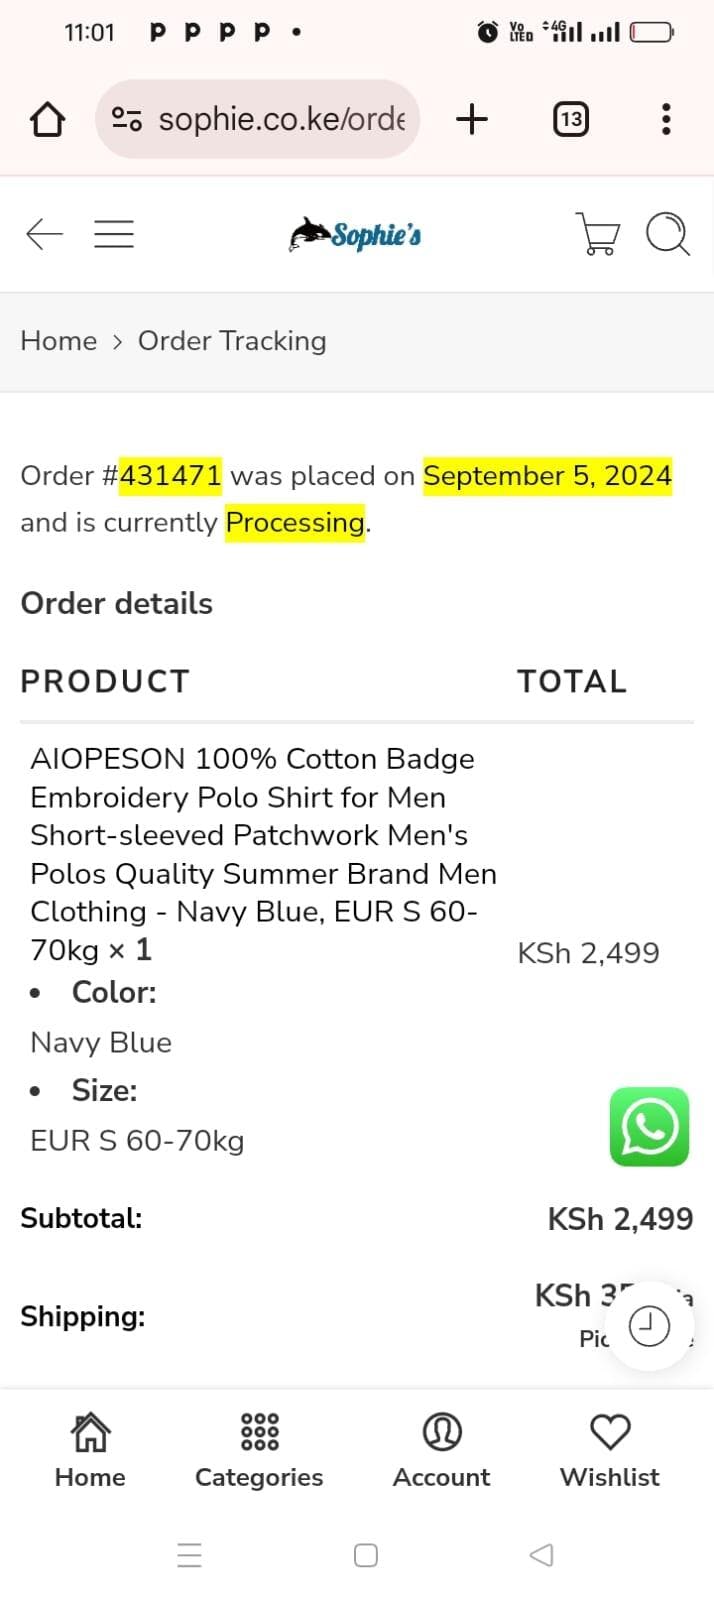Tap the sophie.co.ke address bar

click(281, 120)
